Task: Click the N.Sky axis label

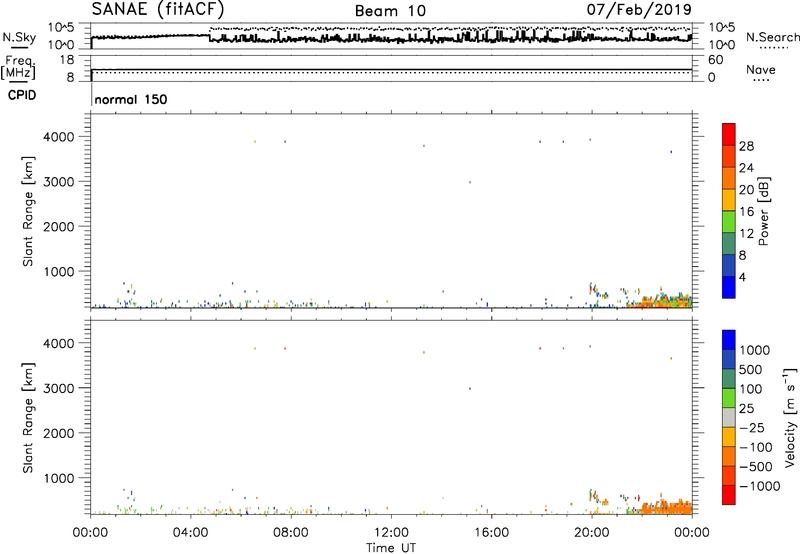Action: [19, 37]
